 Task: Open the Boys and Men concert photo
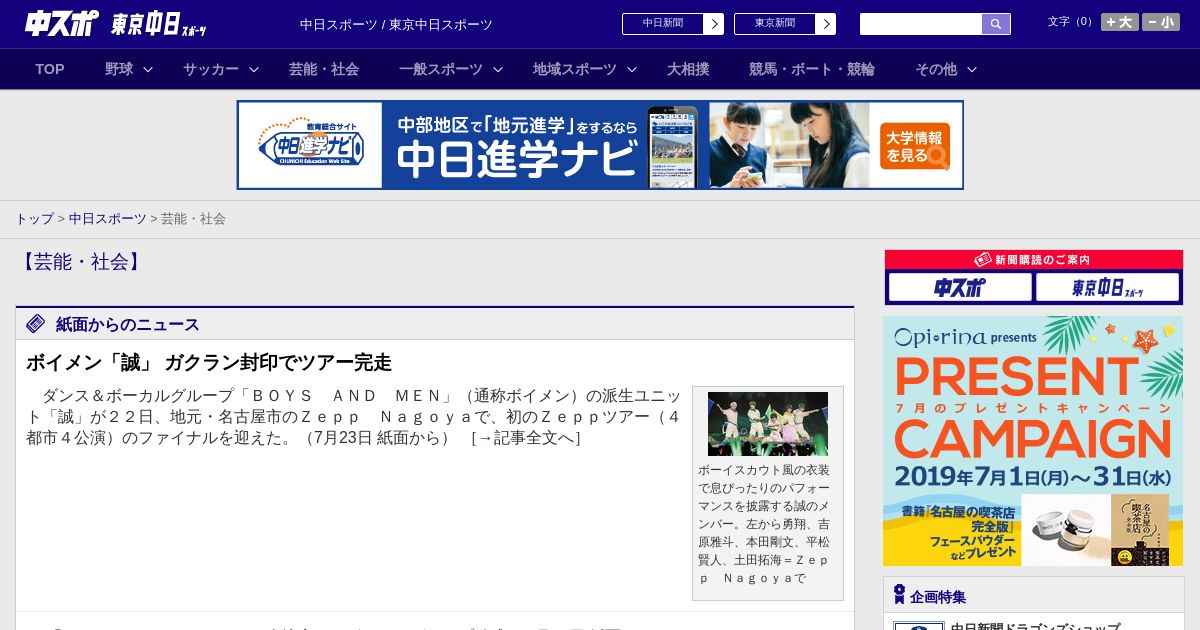pyautogui.click(x=768, y=424)
